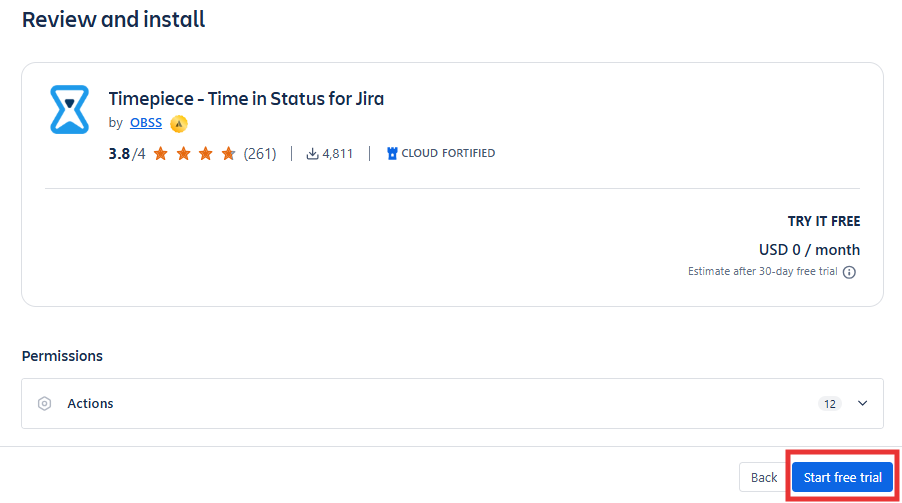Click the USD 0 / month price
The height and width of the screenshot is (503, 902).
(x=809, y=250)
